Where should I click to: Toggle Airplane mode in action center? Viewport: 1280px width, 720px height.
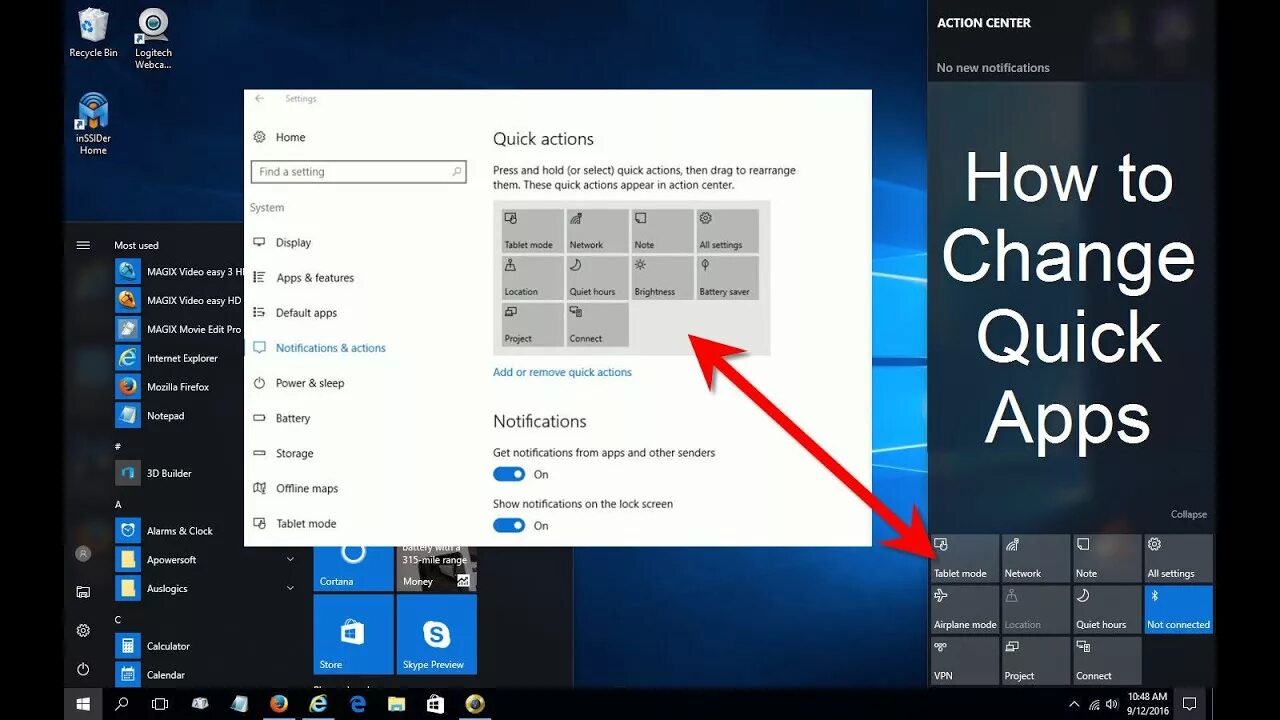tap(964, 609)
